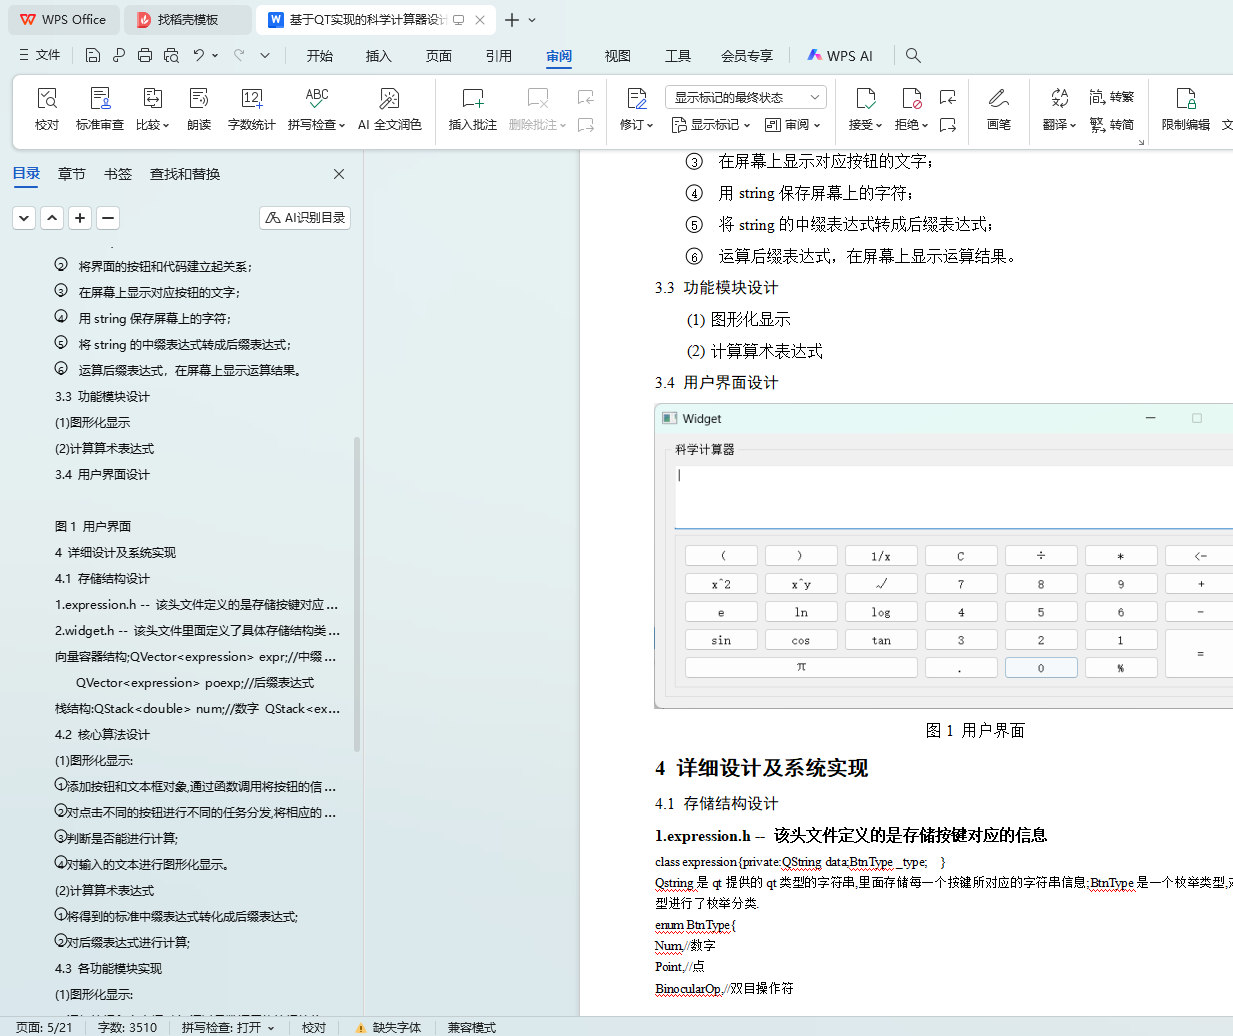Open the 显示标记的最终状态 dropdown
Screen dimensions: 1233x1036
pyautogui.click(x=745, y=97)
